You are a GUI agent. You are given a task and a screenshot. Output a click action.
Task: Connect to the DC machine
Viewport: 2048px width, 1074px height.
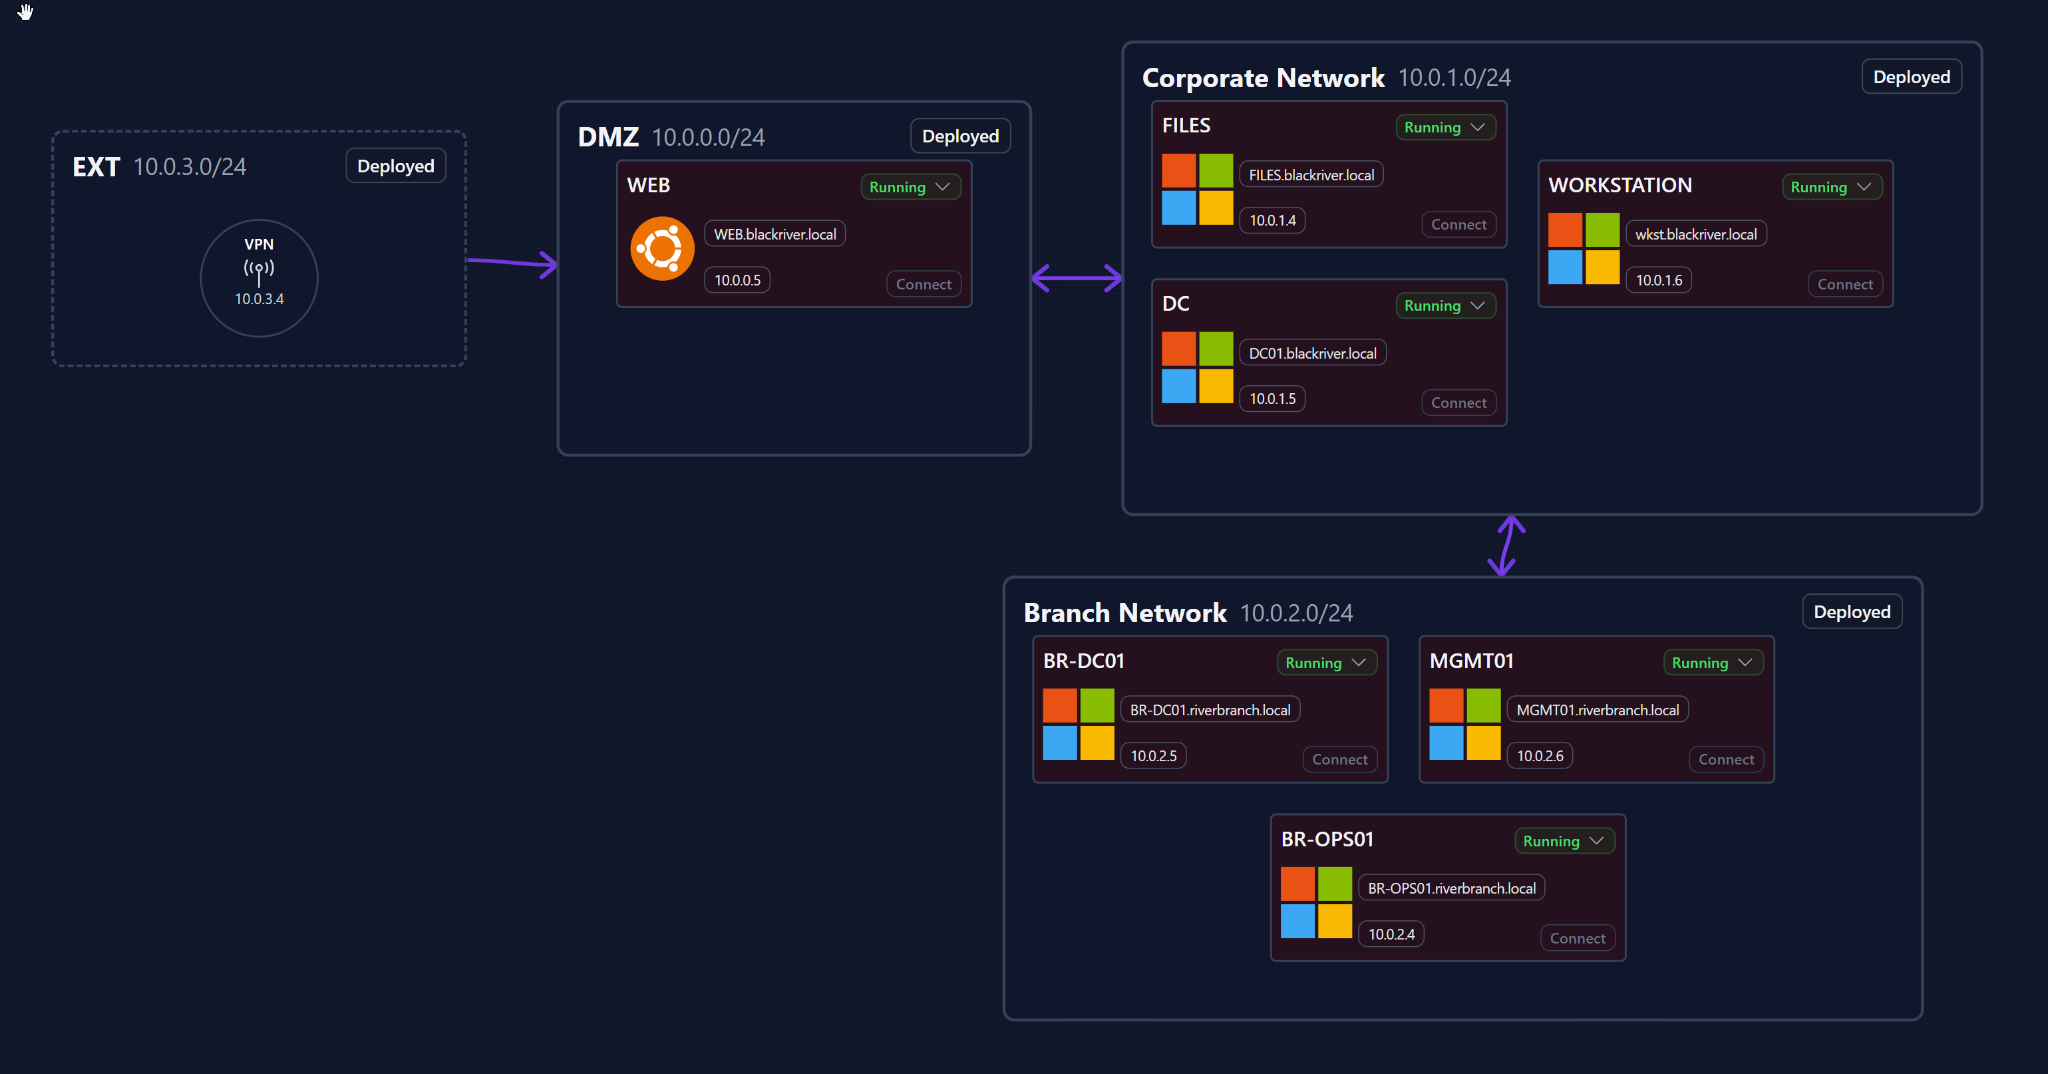(1459, 403)
